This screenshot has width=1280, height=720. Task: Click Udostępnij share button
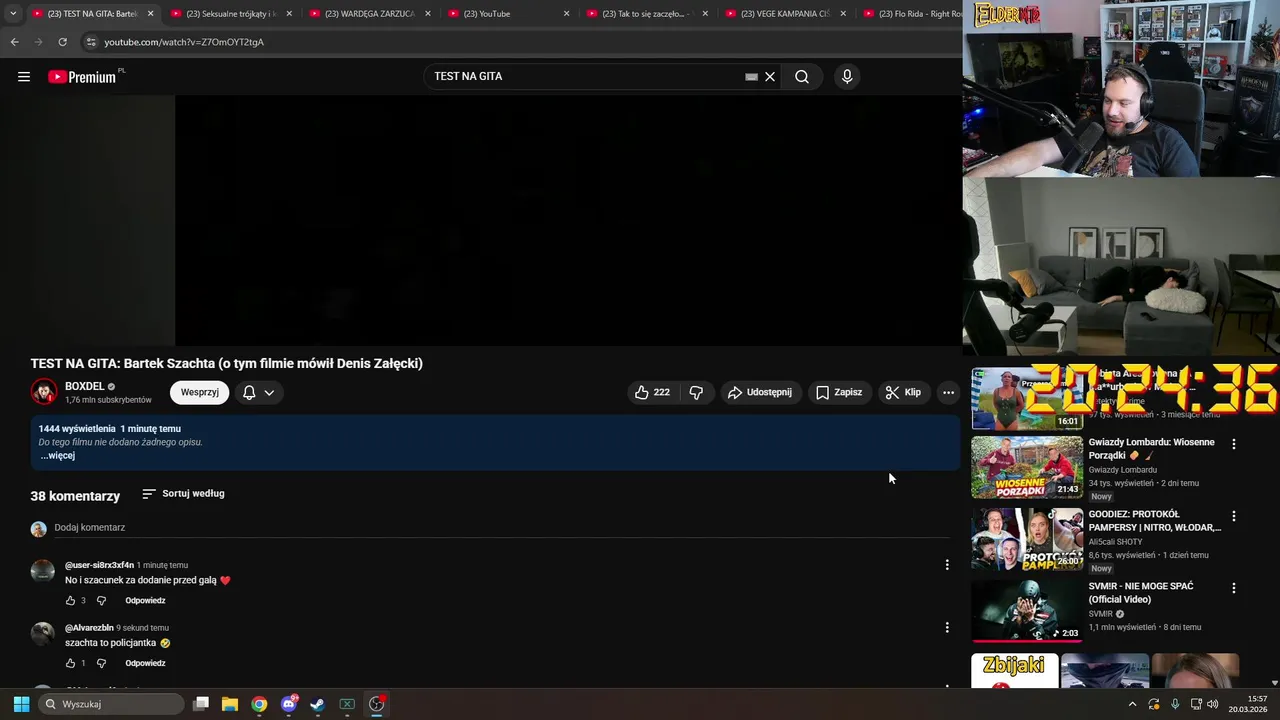coord(760,392)
